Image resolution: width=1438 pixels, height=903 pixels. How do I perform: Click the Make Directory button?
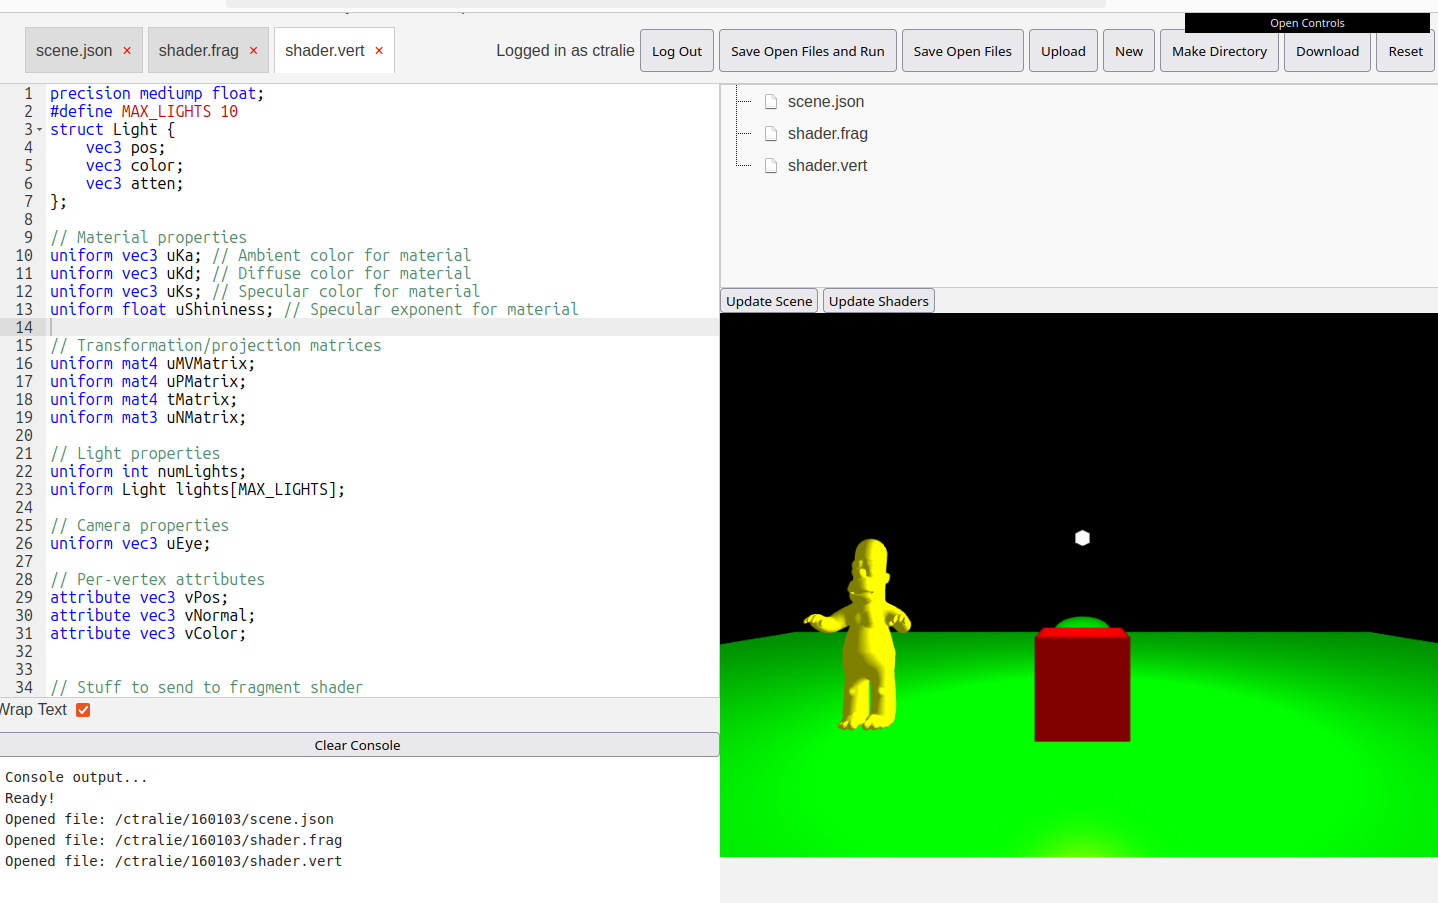click(1219, 51)
